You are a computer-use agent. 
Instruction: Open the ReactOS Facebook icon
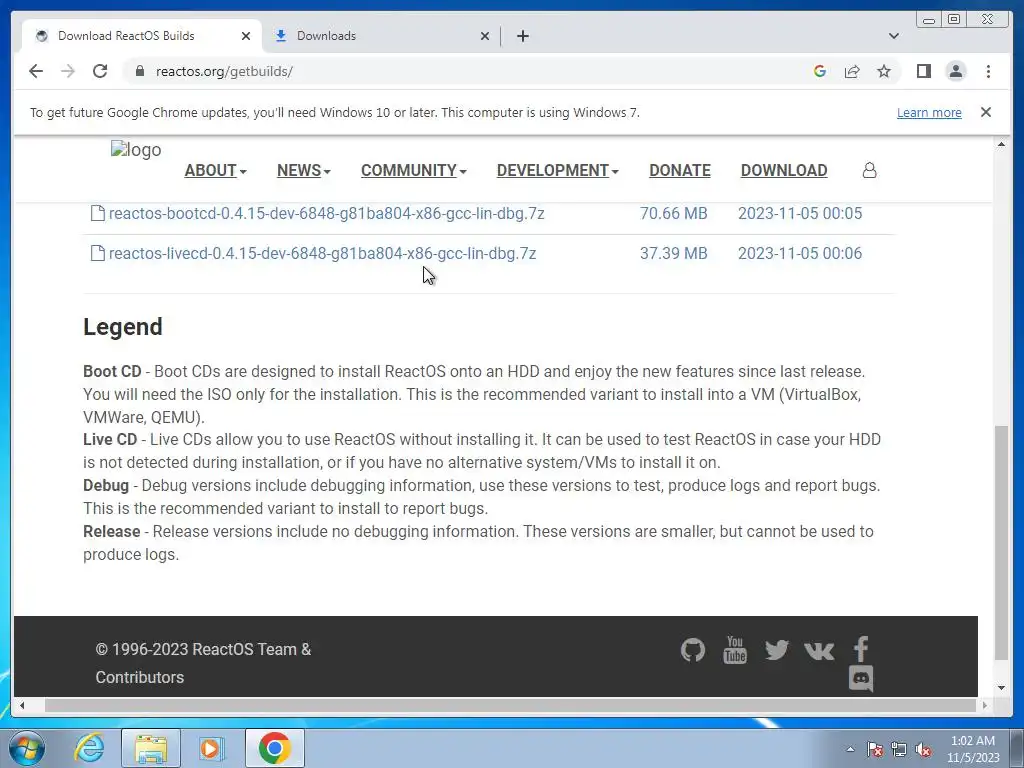[x=861, y=649]
